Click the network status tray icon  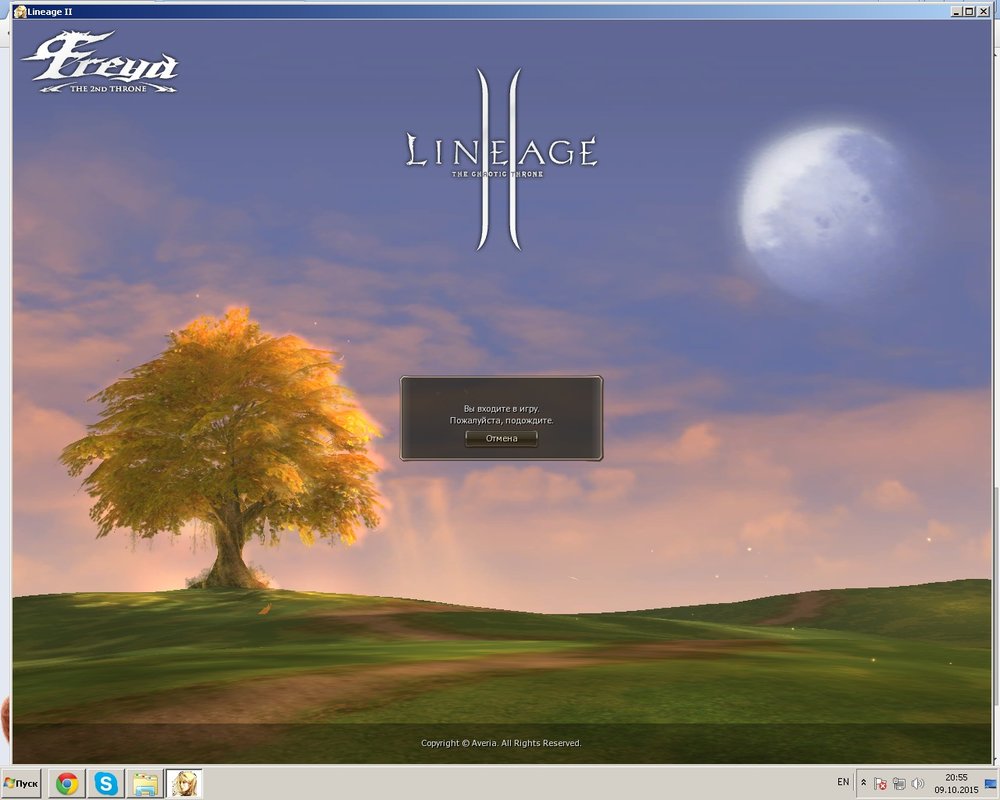pyautogui.click(x=899, y=784)
